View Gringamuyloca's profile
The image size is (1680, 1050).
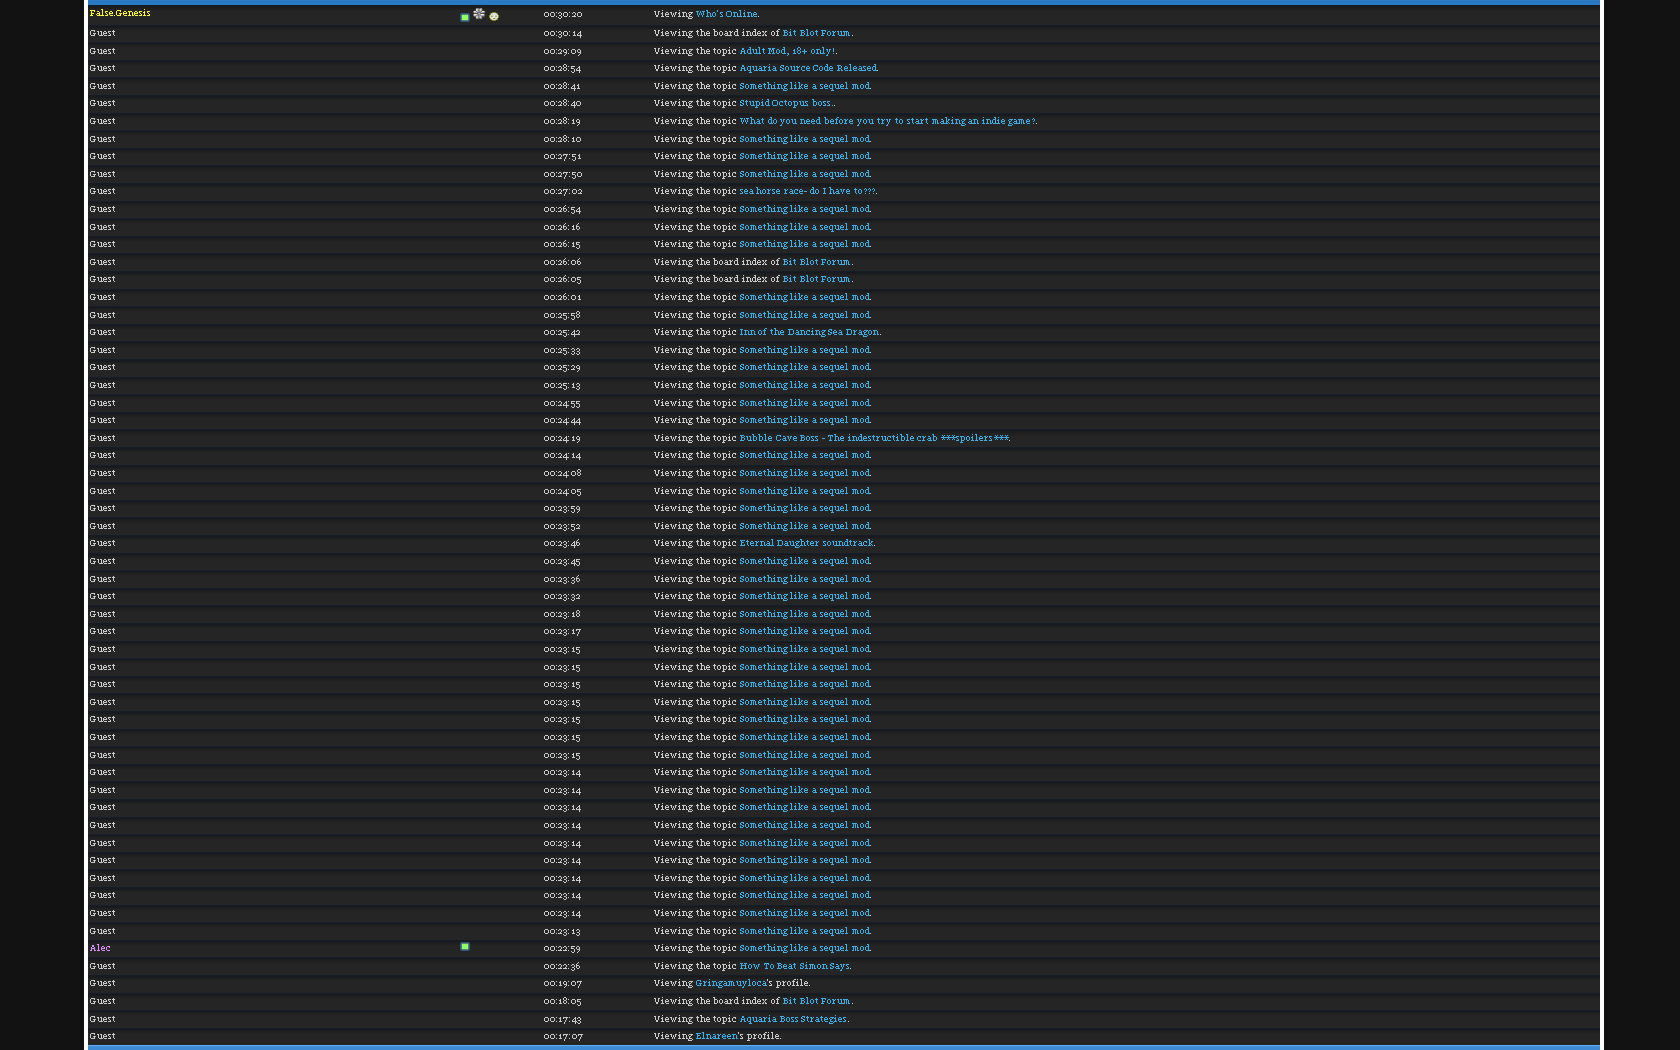731,983
